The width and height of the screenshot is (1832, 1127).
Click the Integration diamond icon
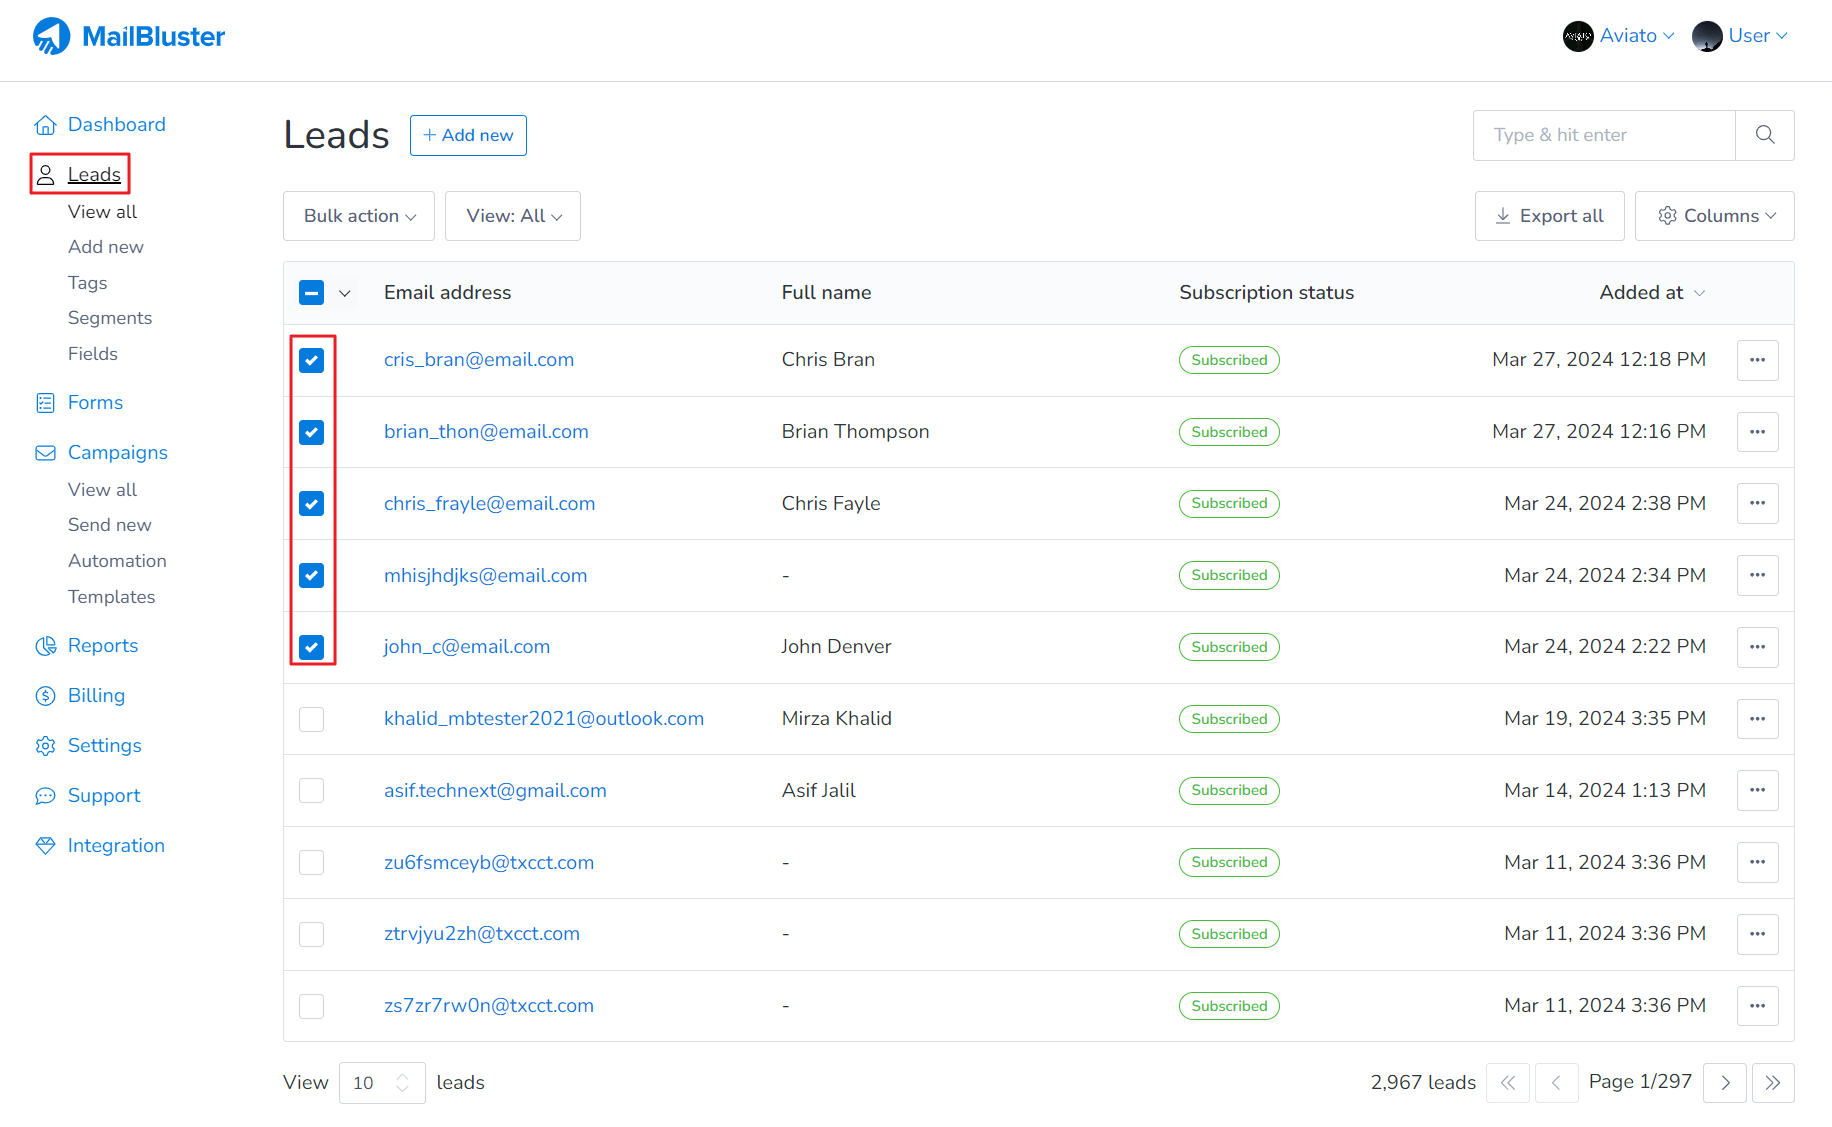click(45, 846)
